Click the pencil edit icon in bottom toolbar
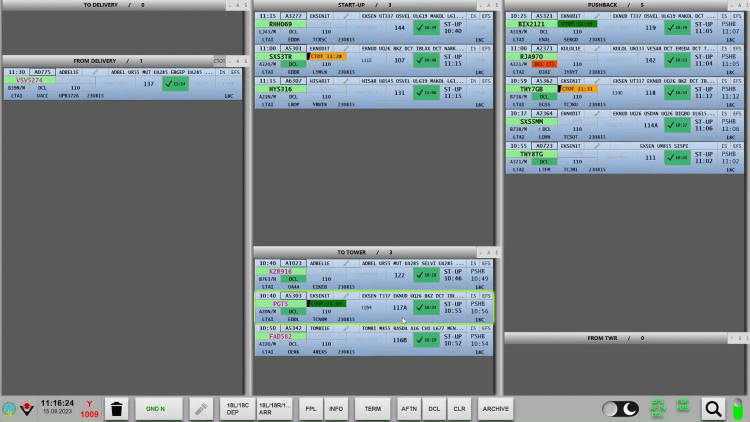The height and width of the screenshot is (422, 750). point(201,409)
